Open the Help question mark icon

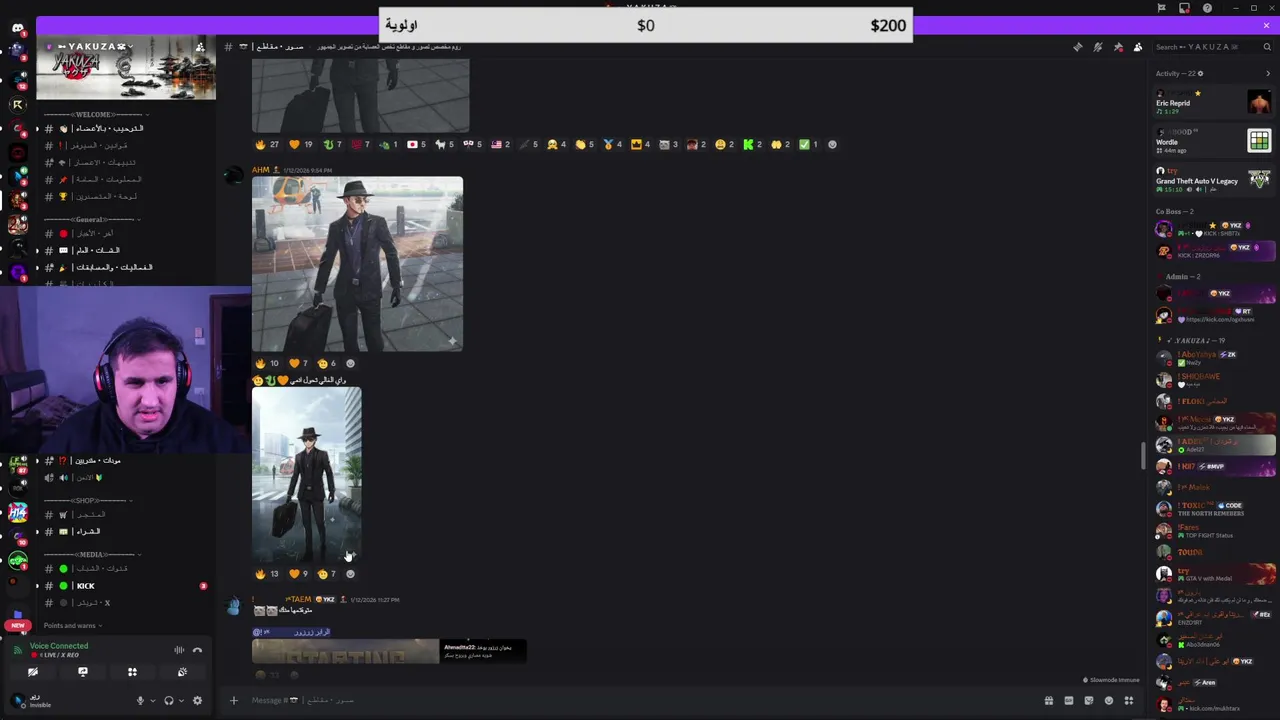[1207, 8]
